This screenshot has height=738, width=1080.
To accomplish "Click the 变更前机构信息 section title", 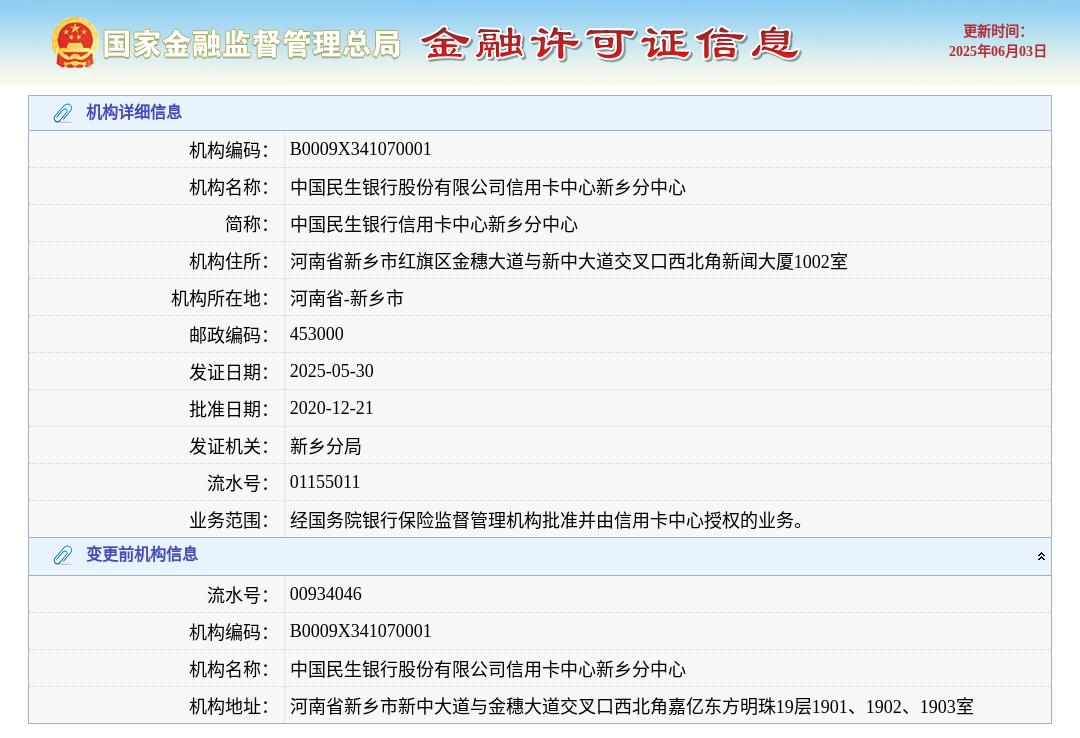I will tap(142, 555).
